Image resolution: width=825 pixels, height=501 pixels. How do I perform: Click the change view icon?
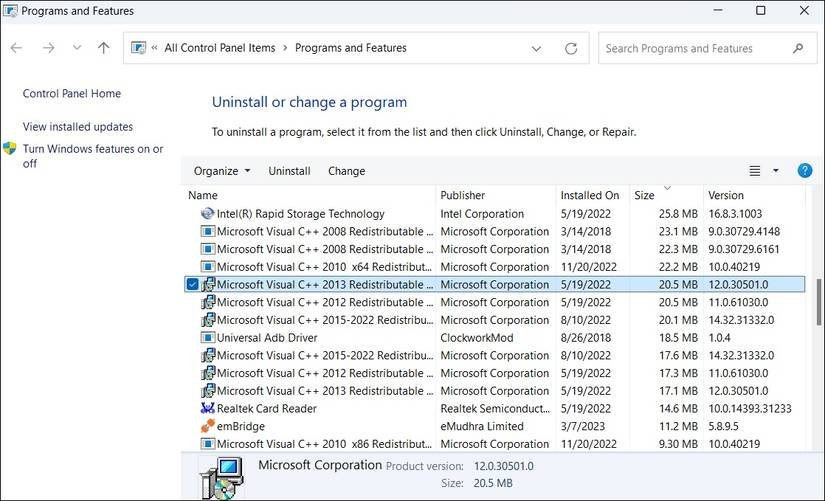(755, 171)
